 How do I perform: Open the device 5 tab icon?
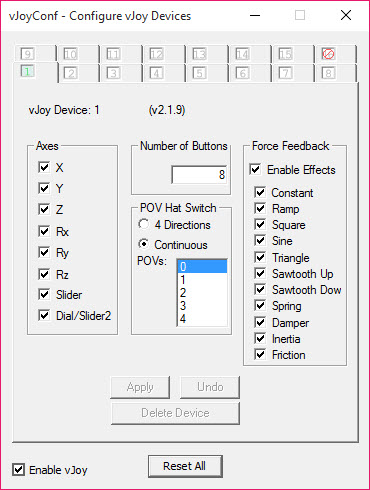click(199, 73)
